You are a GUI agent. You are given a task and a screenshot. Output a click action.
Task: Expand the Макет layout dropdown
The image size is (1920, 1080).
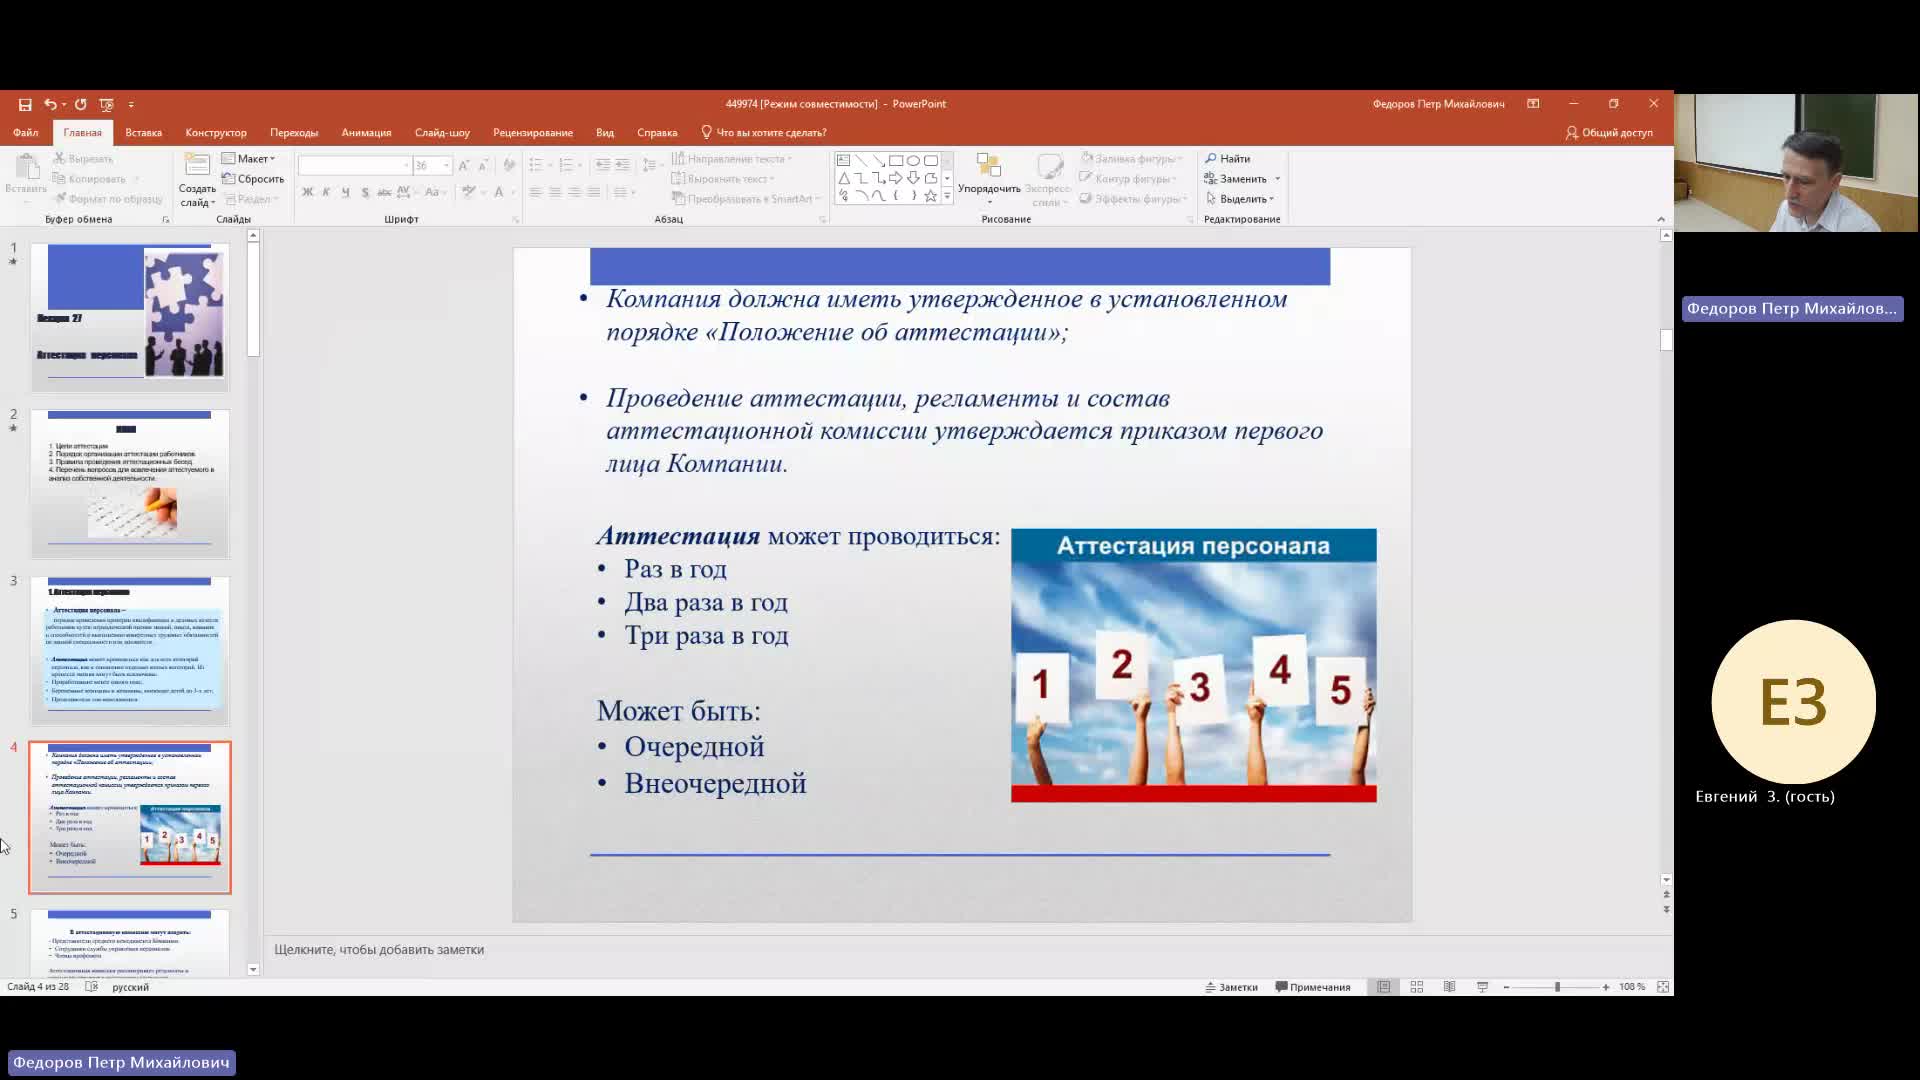248,159
